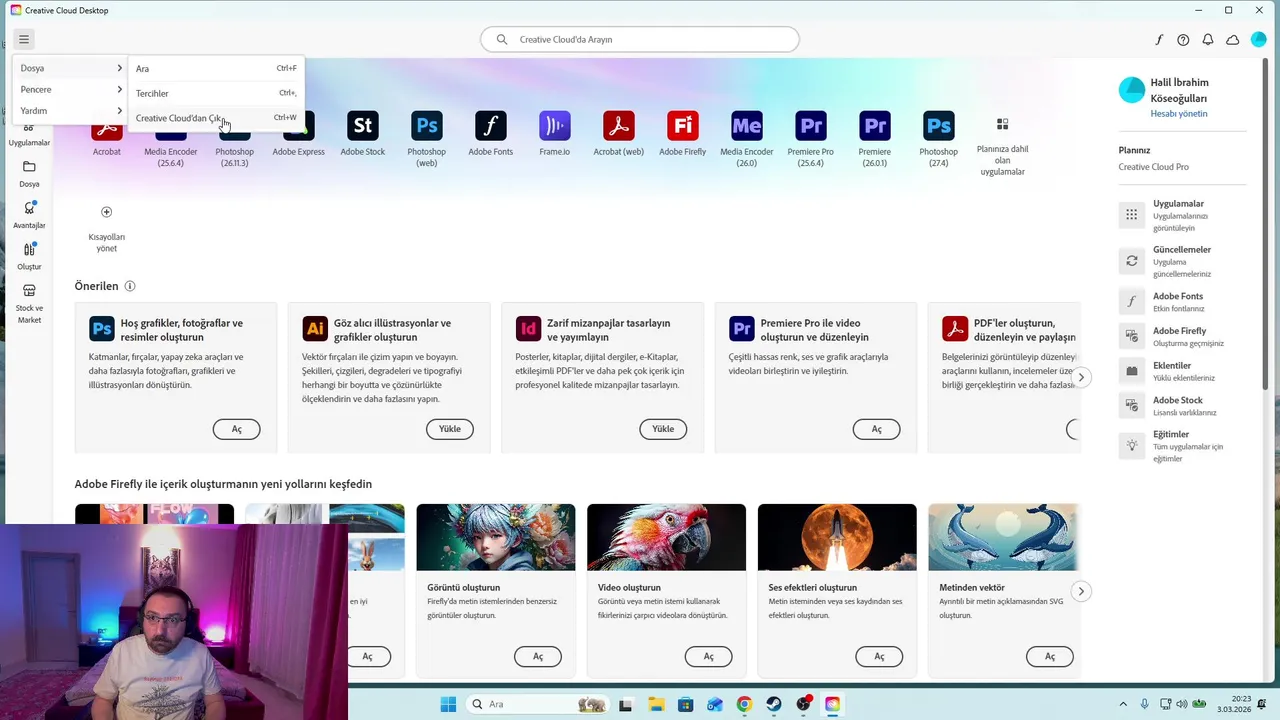Viewport: 1280px width, 720px height.
Task: Select Ara from the Dosya submenu
Action: [216, 68]
